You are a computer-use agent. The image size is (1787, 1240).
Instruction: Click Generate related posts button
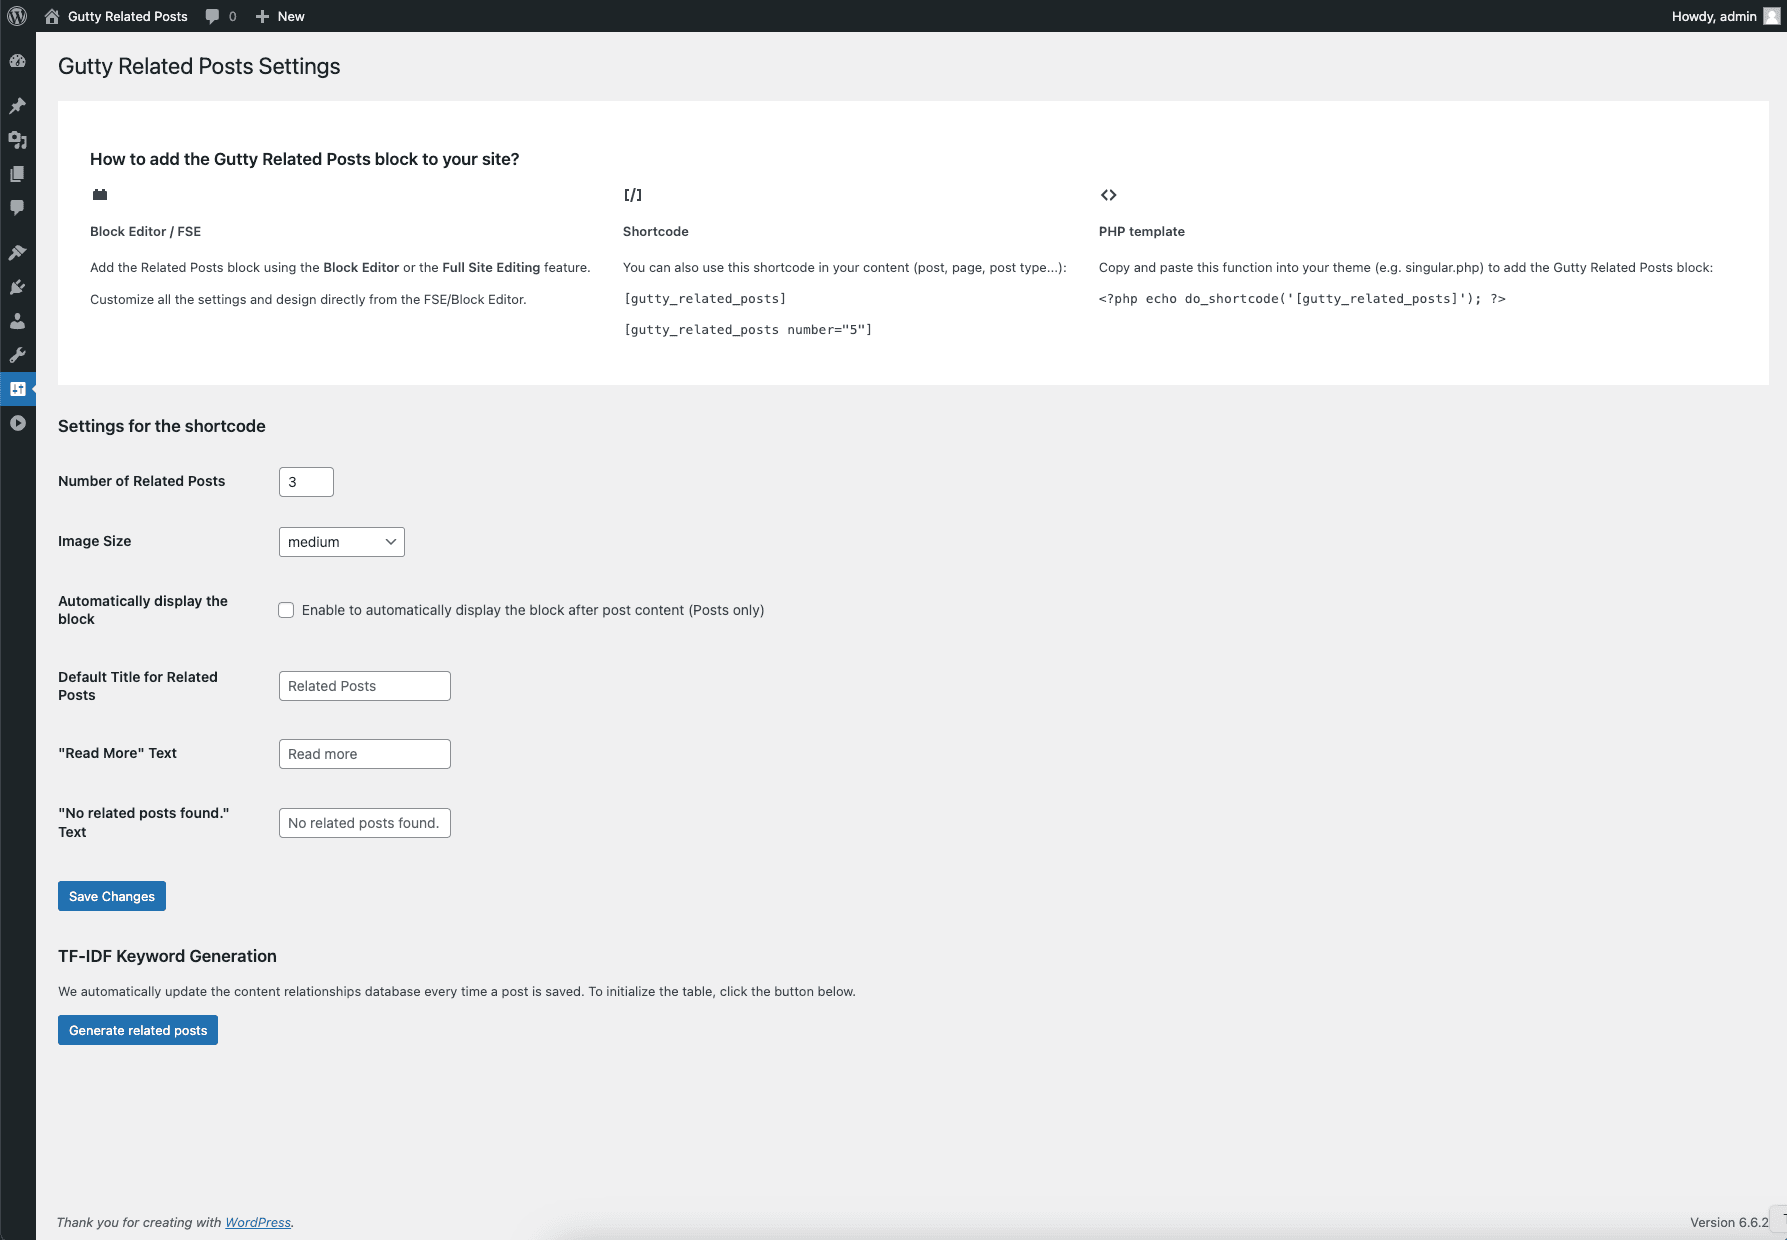pyautogui.click(x=138, y=1030)
